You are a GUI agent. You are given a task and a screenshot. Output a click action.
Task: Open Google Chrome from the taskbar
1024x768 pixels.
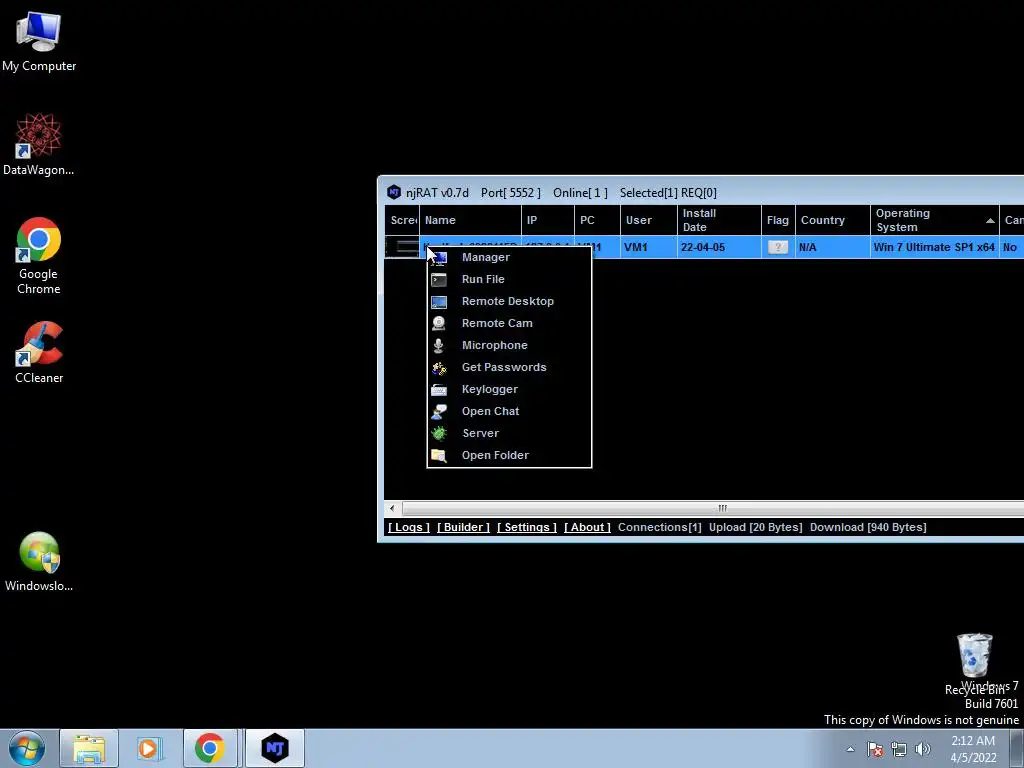tap(209, 748)
